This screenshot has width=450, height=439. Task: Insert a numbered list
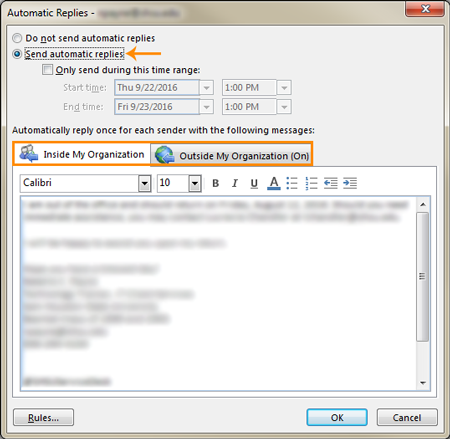[311, 183]
